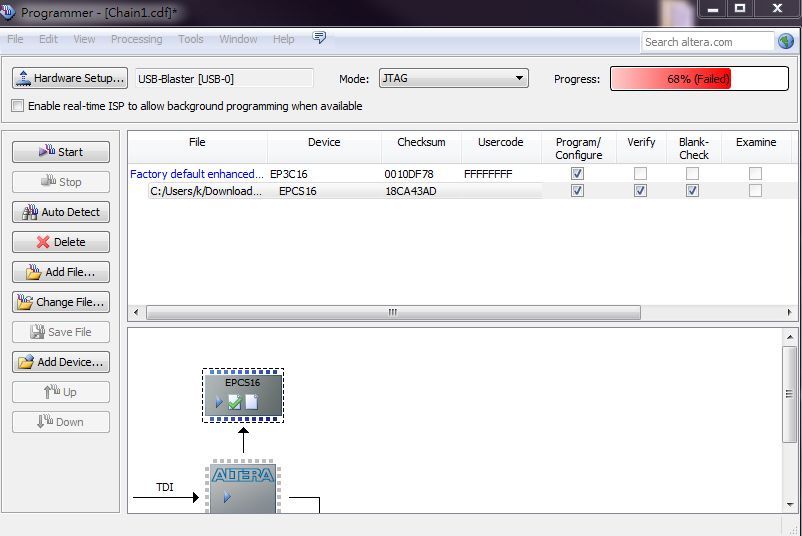This screenshot has height=536, width=802.
Task: Click the Save File button
Action: point(61,332)
